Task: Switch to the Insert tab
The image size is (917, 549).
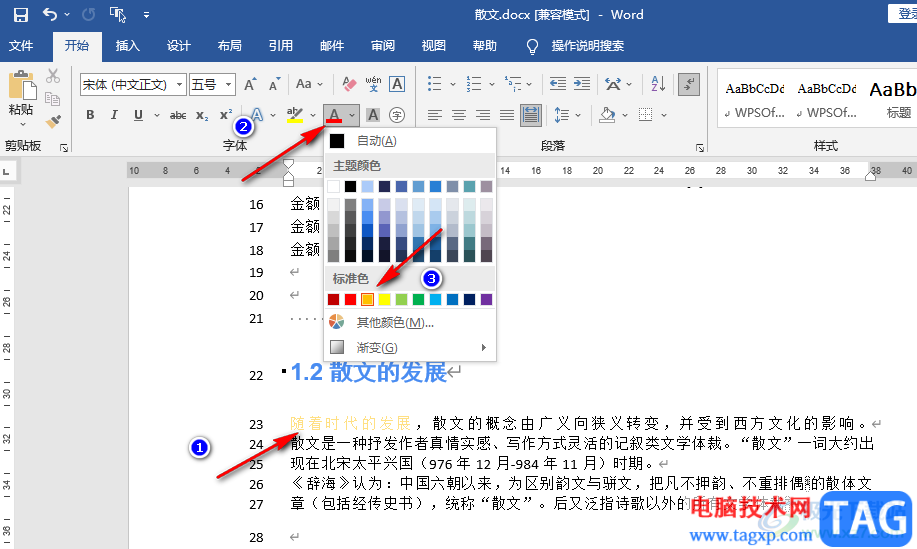Action: [127, 46]
